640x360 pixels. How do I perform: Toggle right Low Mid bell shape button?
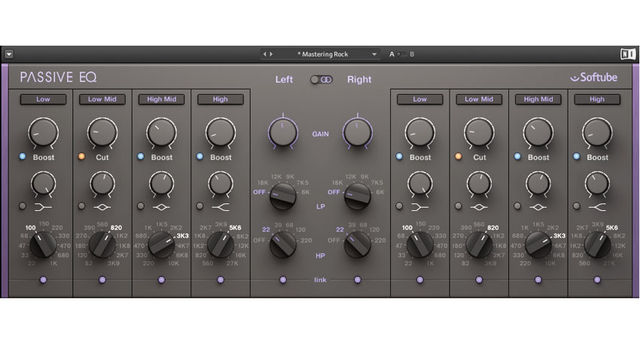click(x=458, y=206)
